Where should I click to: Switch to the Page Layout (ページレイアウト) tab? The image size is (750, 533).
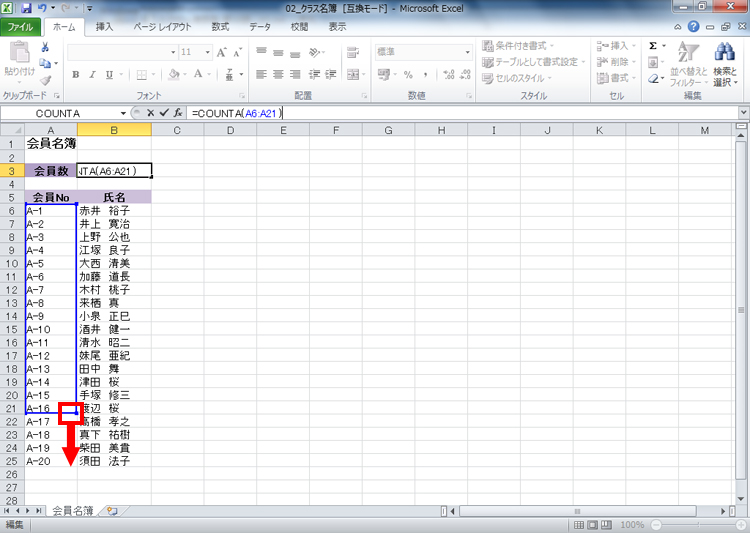point(162,27)
